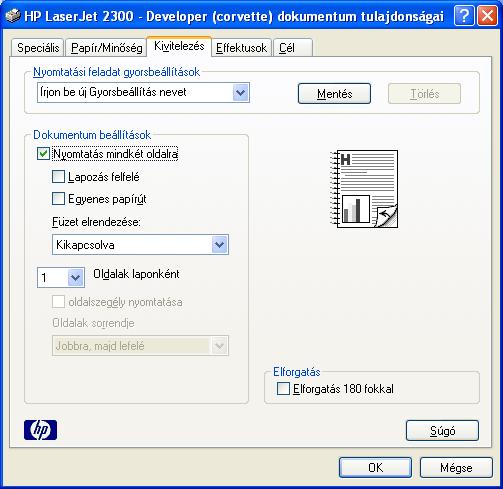Open Oldalak sorrendje dropdown

click(220, 346)
